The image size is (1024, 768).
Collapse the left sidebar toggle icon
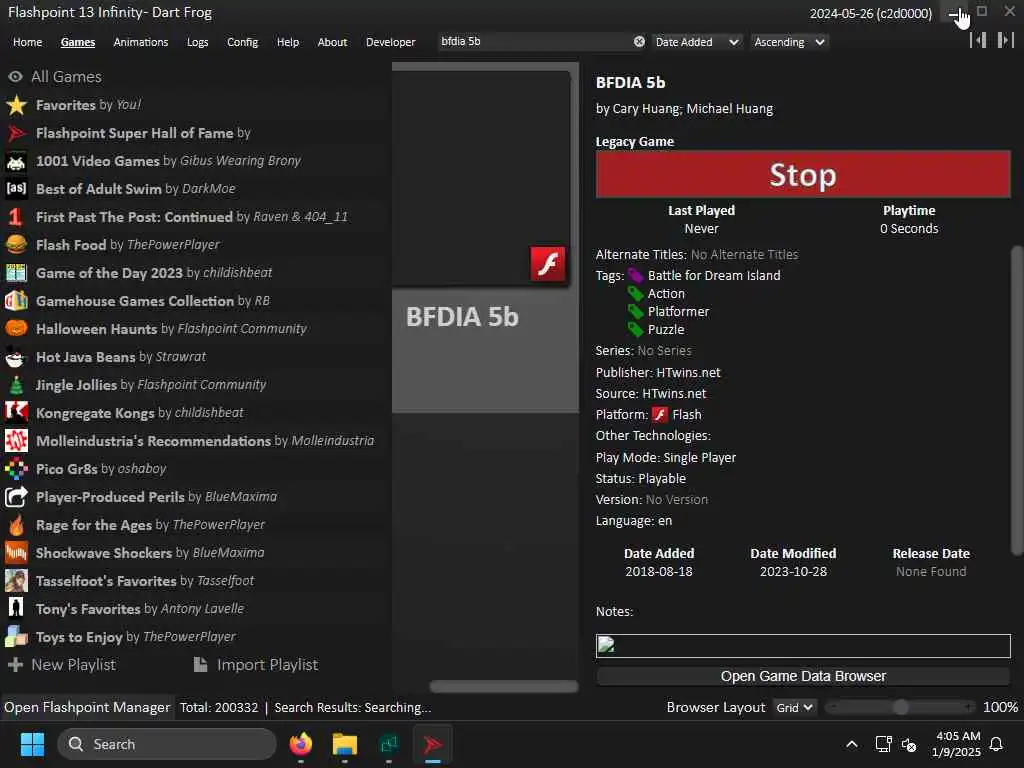coord(978,40)
